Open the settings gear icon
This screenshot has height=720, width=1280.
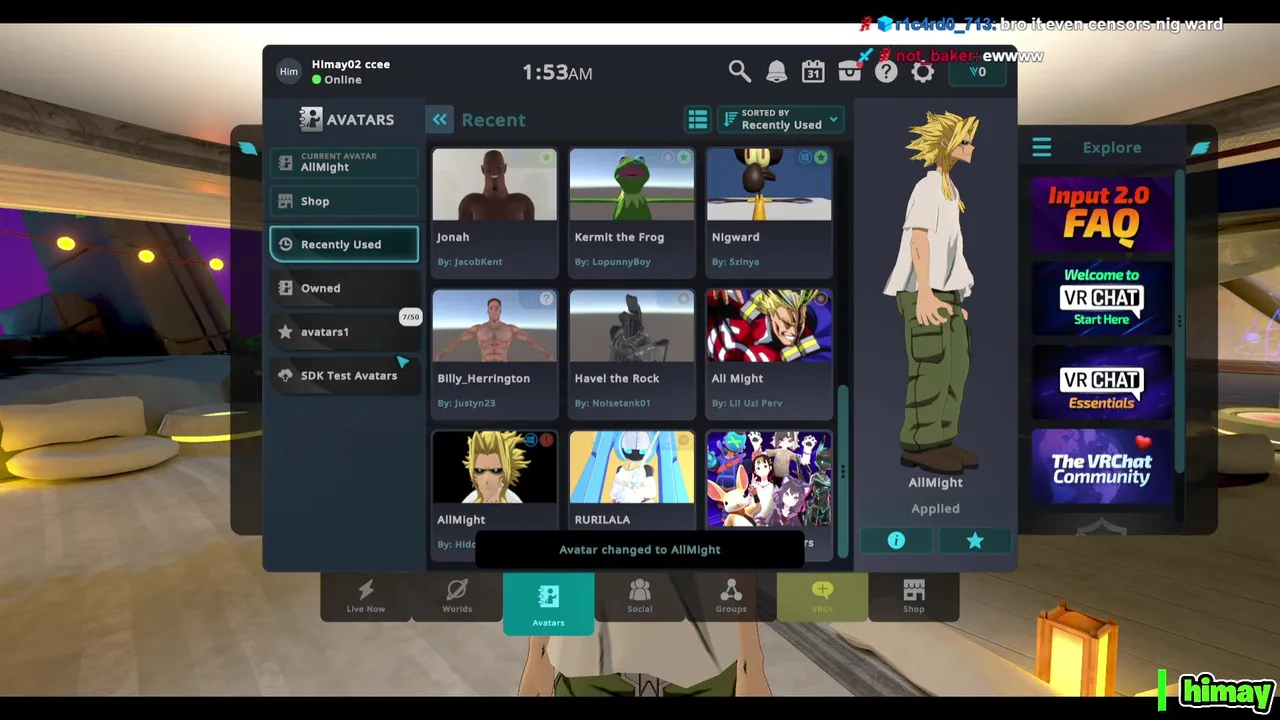coord(922,71)
